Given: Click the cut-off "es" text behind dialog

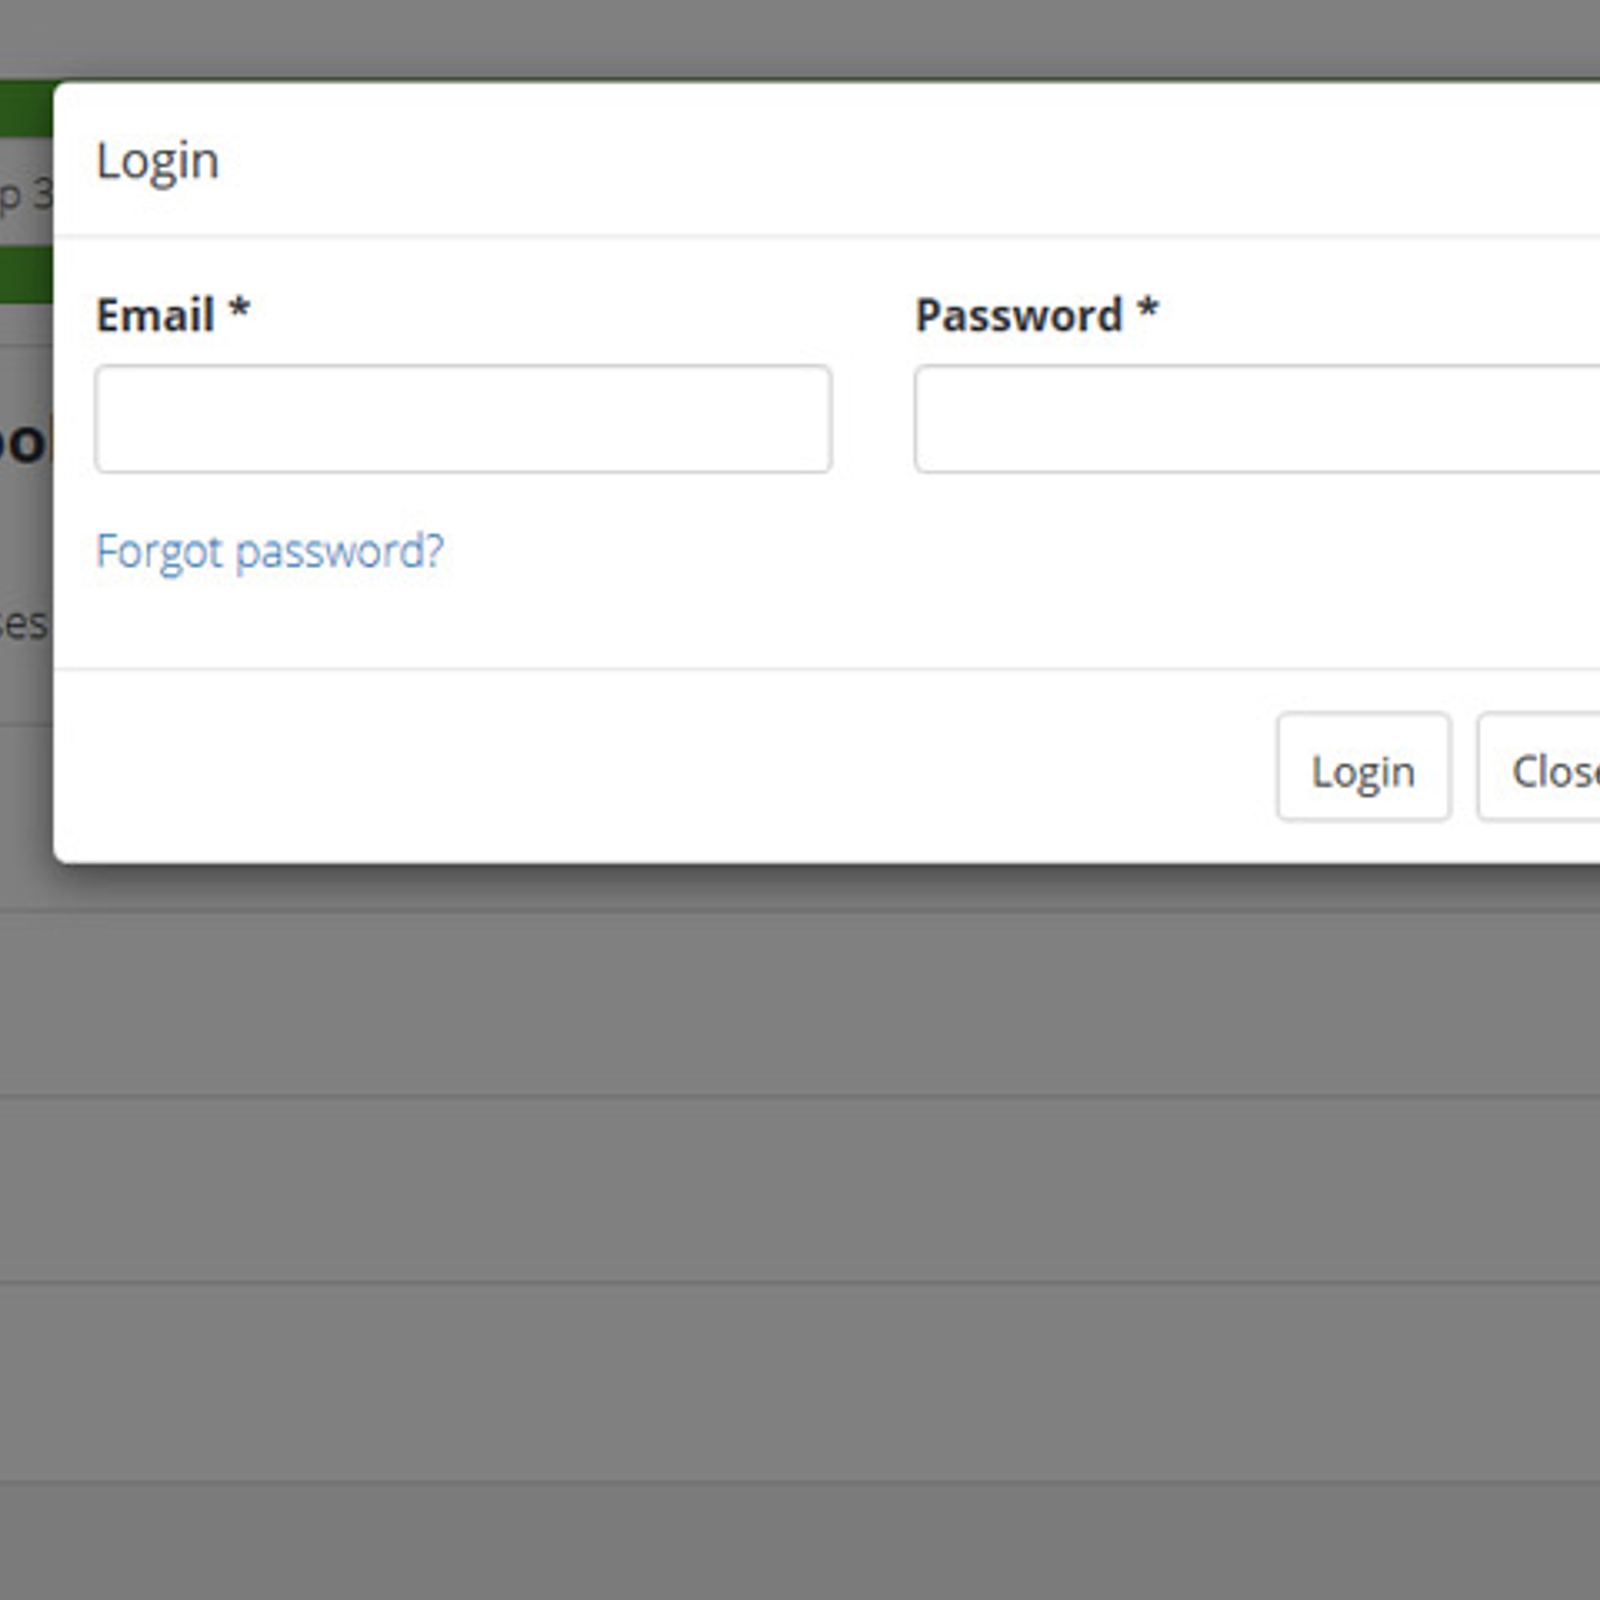Looking at the screenshot, I should [x=24, y=624].
